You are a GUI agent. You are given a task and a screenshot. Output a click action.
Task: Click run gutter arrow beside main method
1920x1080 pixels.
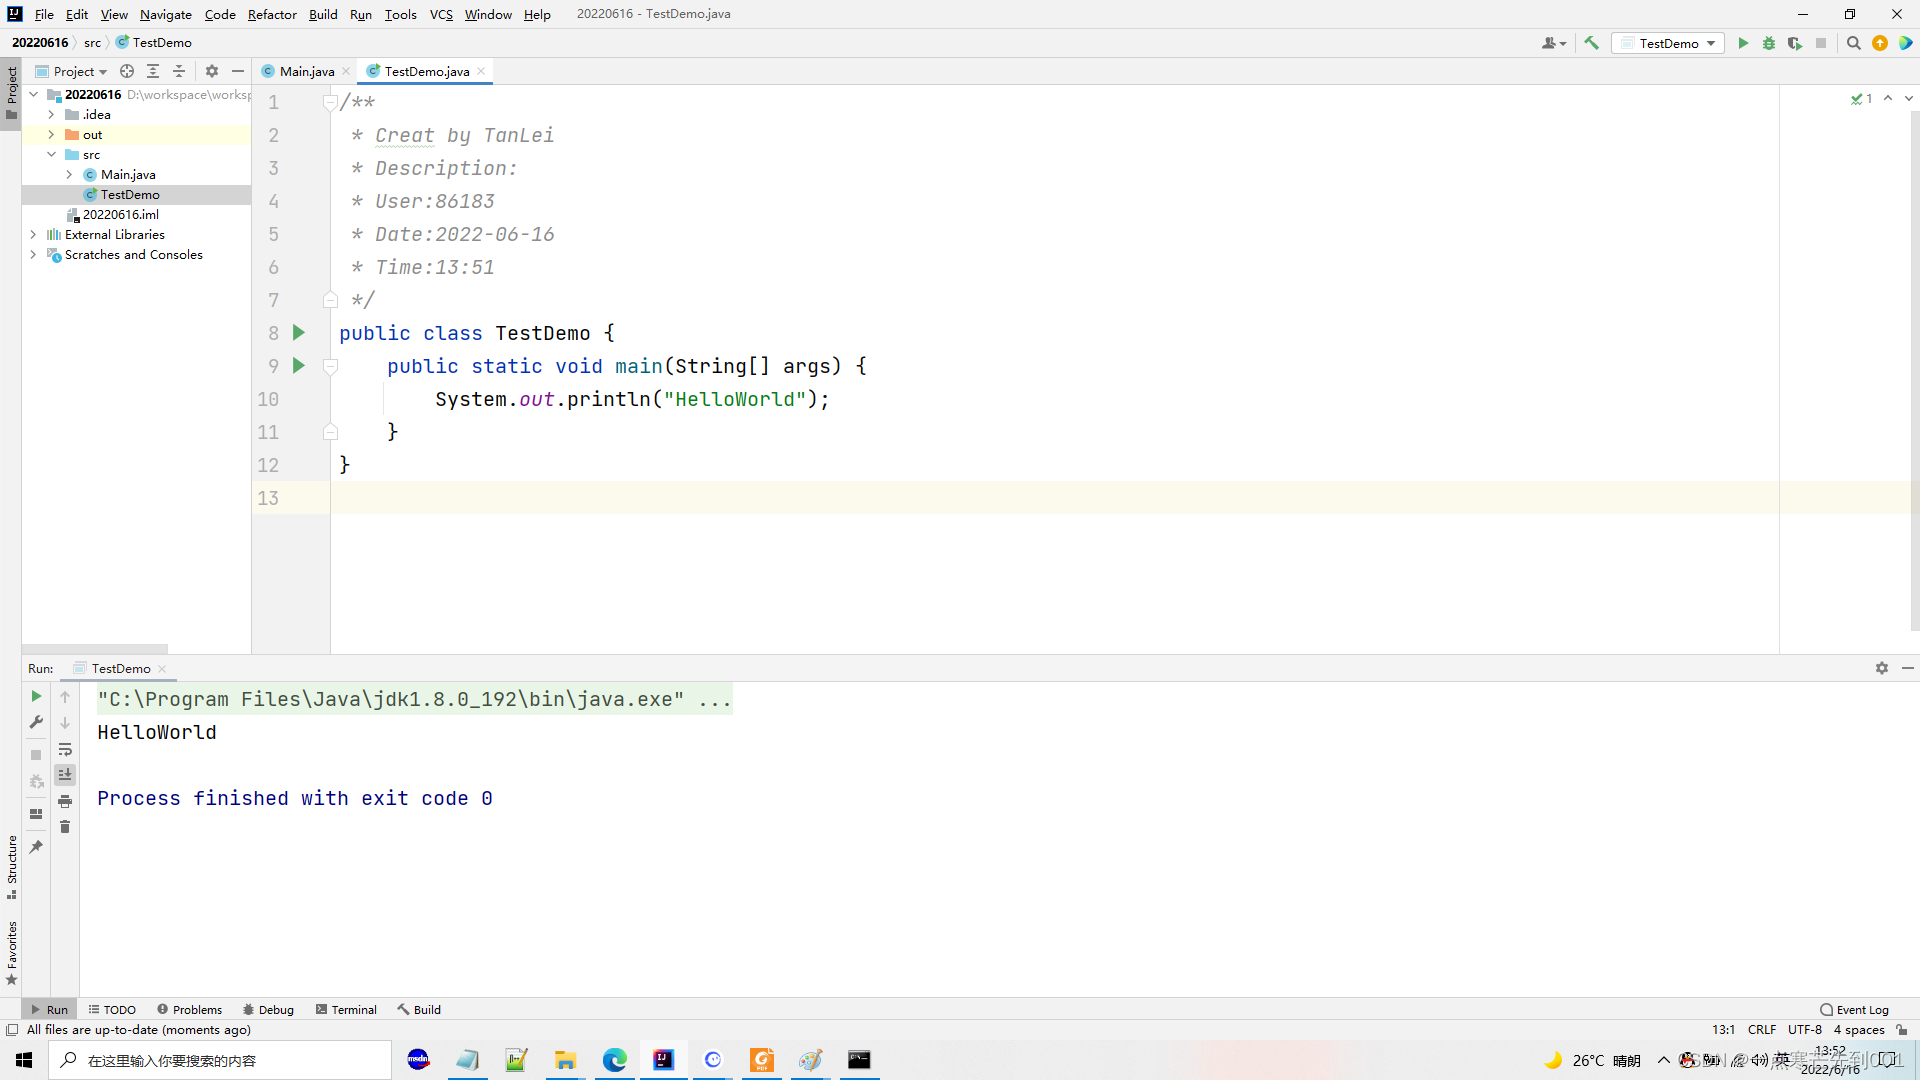[298, 366]
